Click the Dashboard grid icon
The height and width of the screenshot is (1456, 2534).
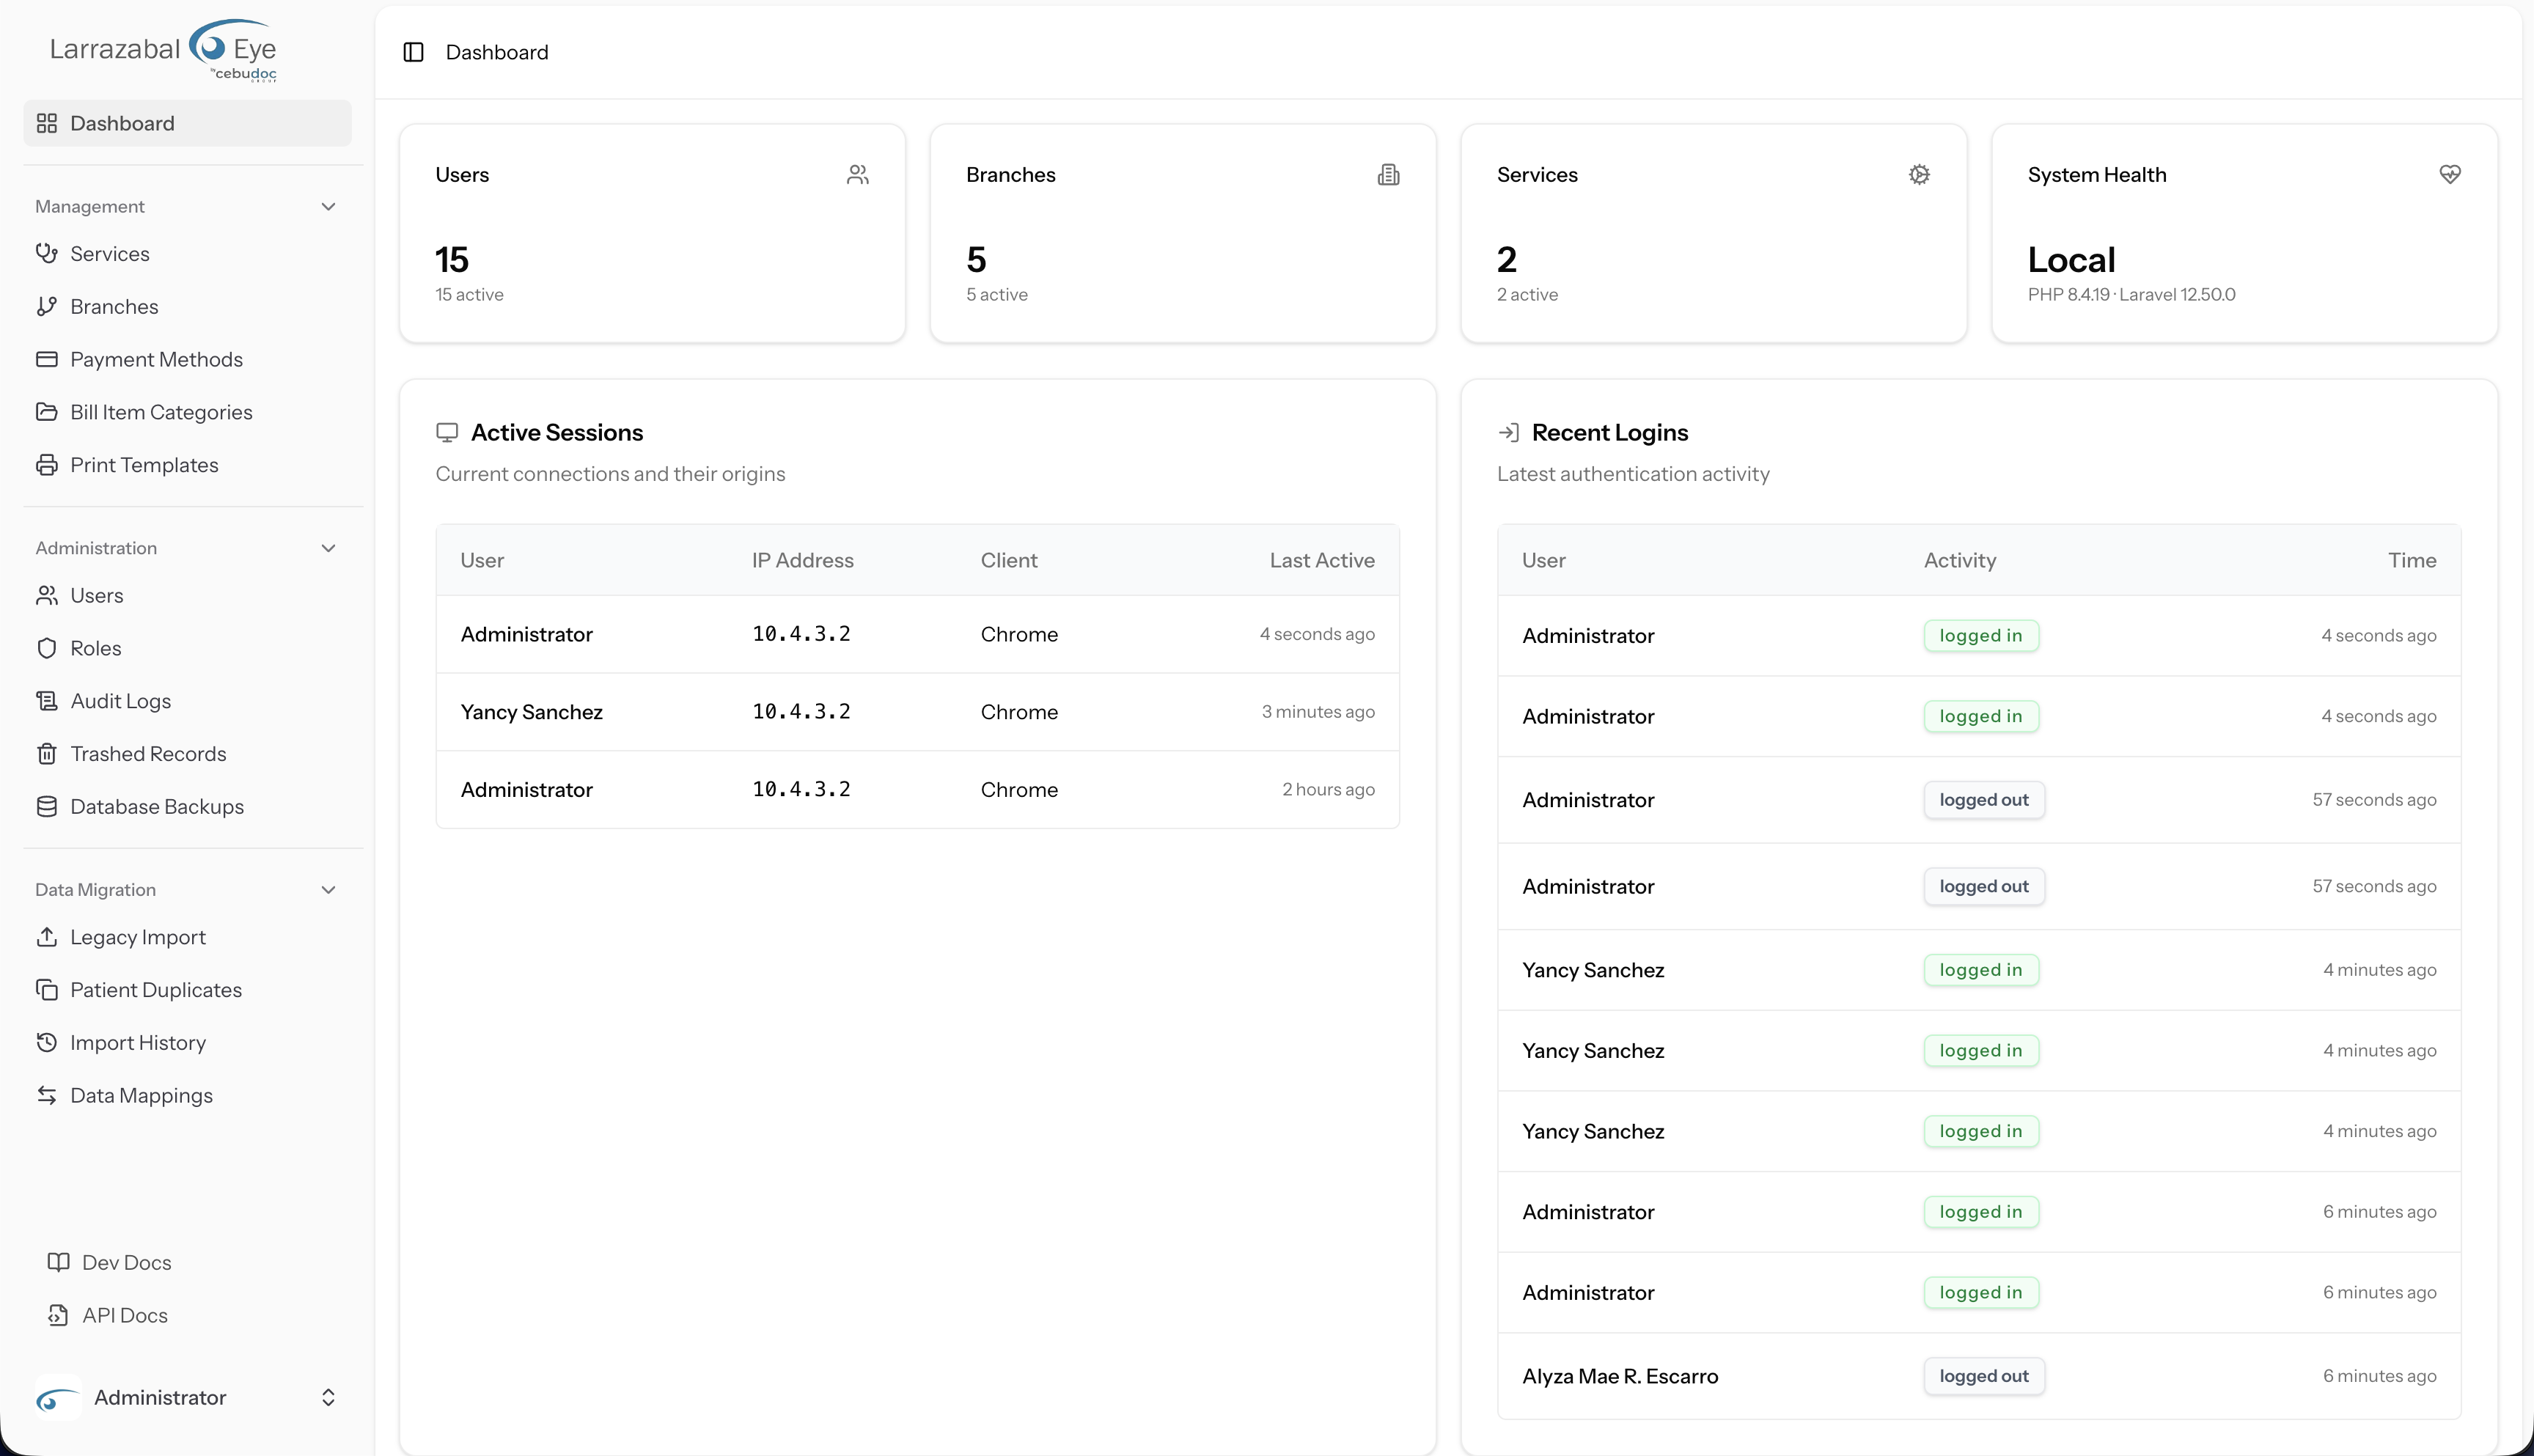point(47,123)
